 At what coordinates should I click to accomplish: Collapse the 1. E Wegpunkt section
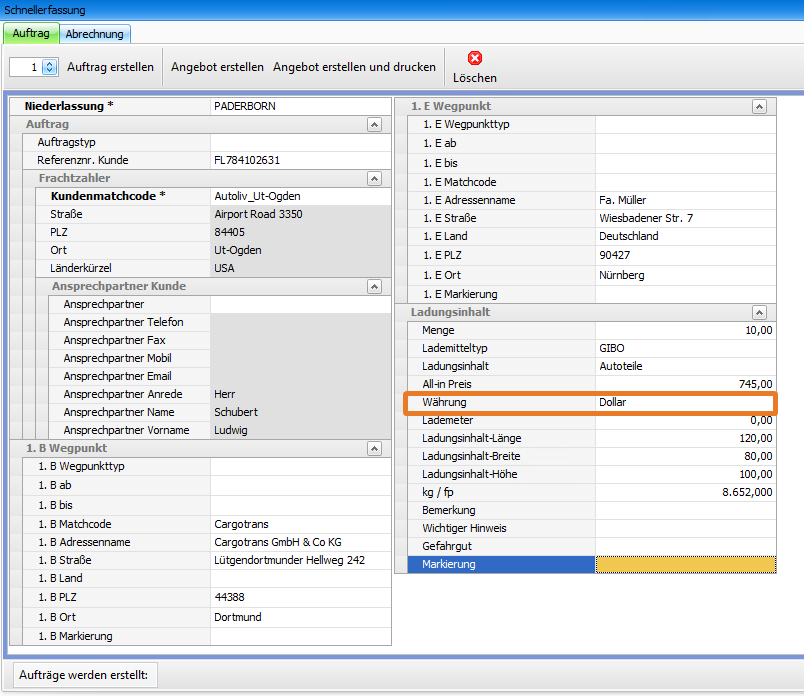759,106
